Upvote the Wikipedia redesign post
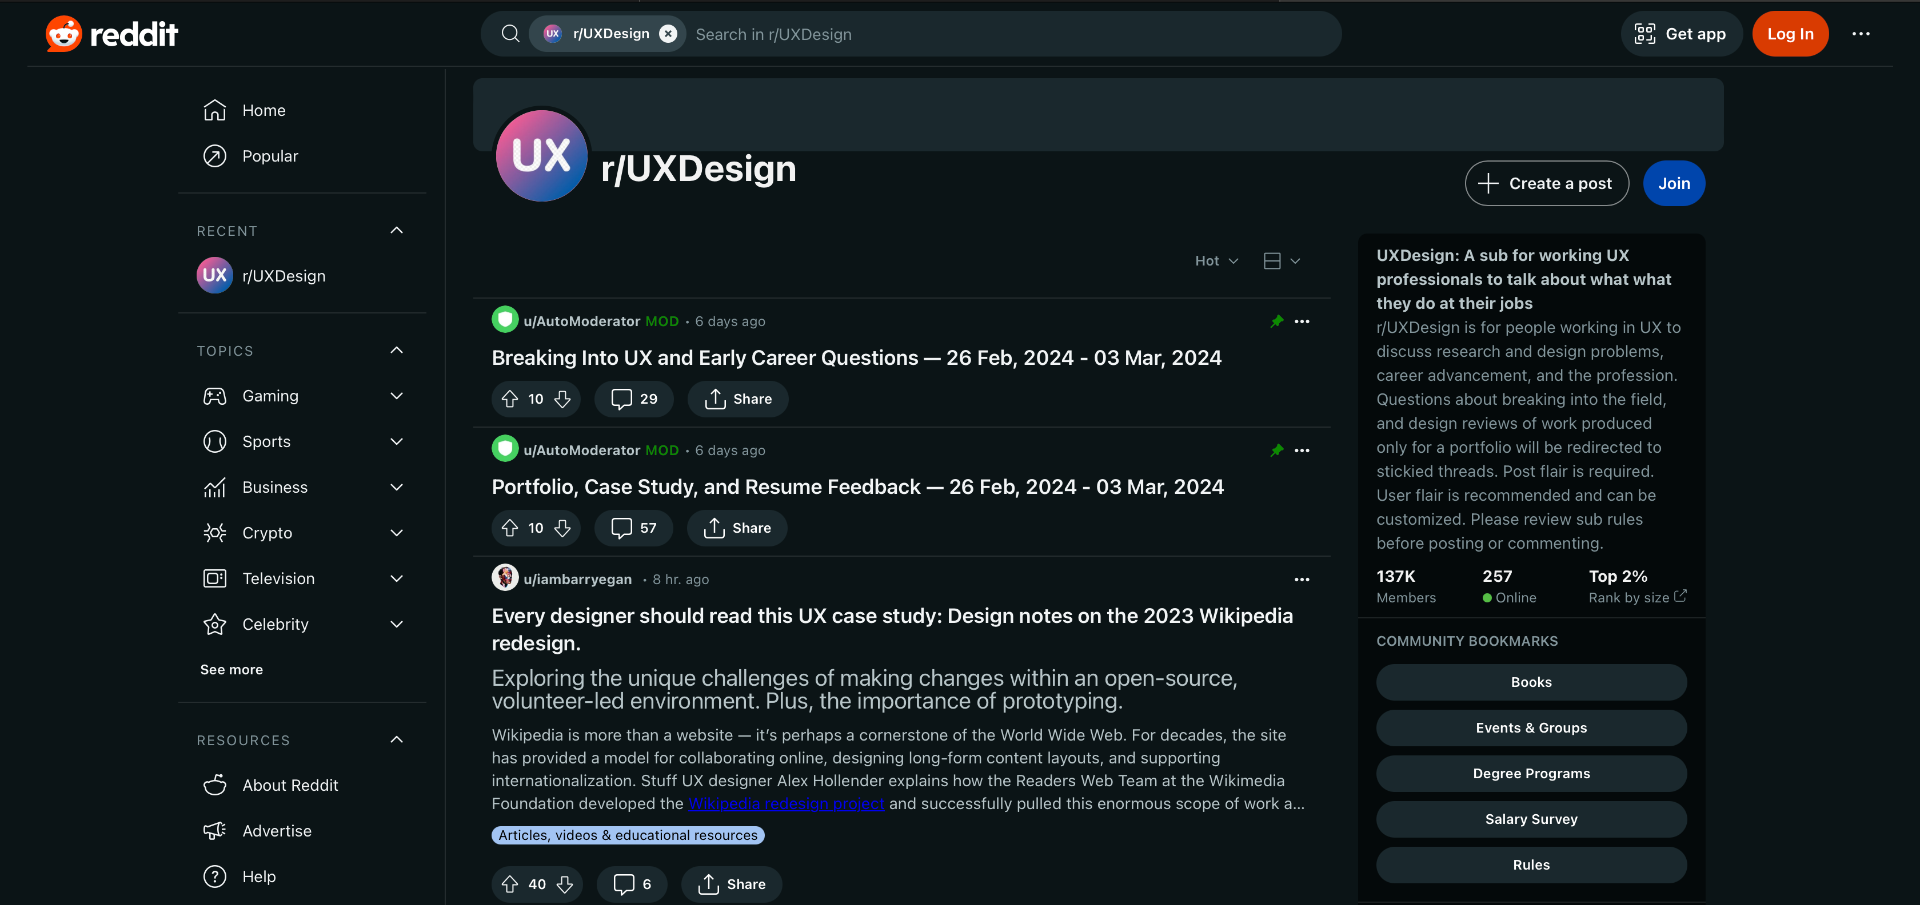This screenshot has height=905, width=1920. [509, 884]
